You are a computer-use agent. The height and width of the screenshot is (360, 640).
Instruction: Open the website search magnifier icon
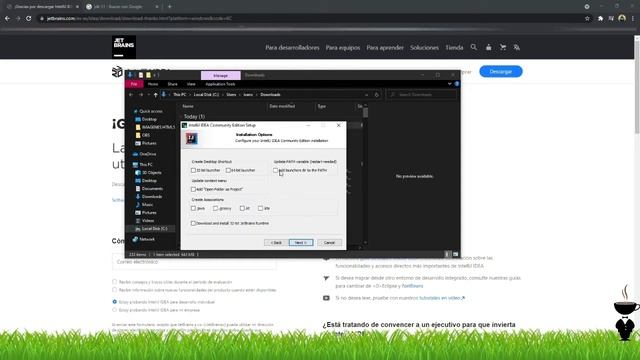[x=473, y=47]
